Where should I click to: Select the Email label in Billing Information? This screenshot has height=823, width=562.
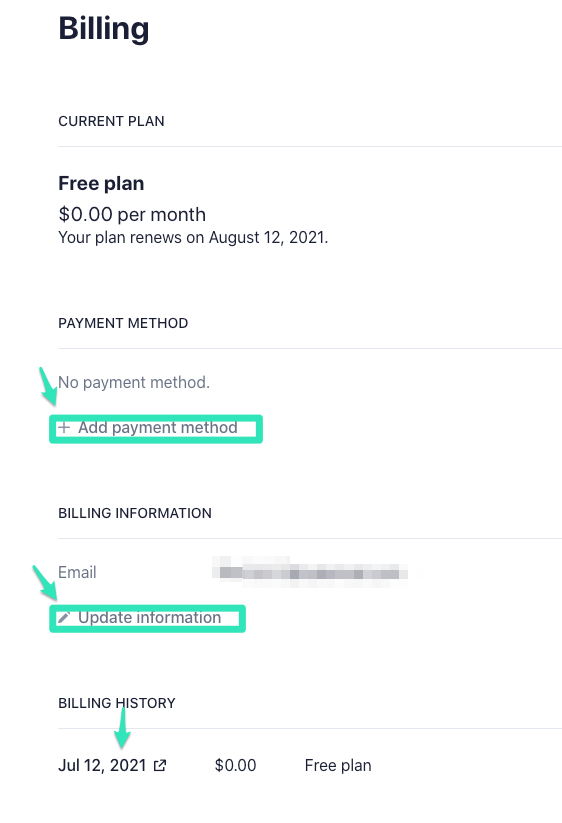[77, 572]
